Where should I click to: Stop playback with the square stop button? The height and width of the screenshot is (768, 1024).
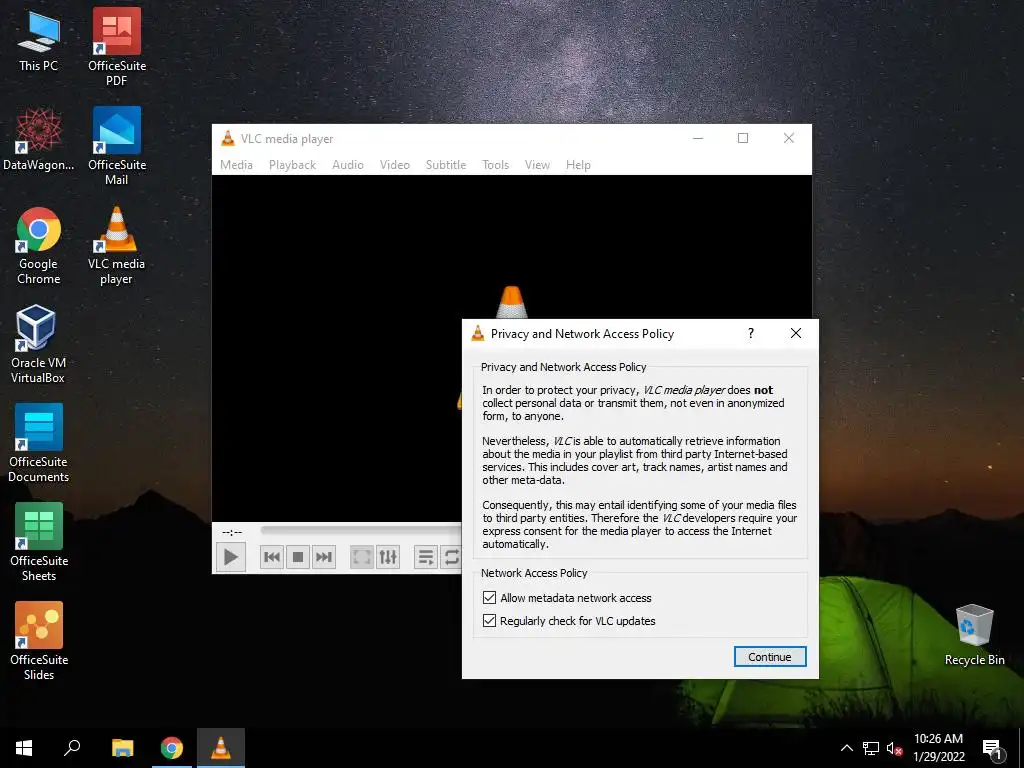point(298,557)
